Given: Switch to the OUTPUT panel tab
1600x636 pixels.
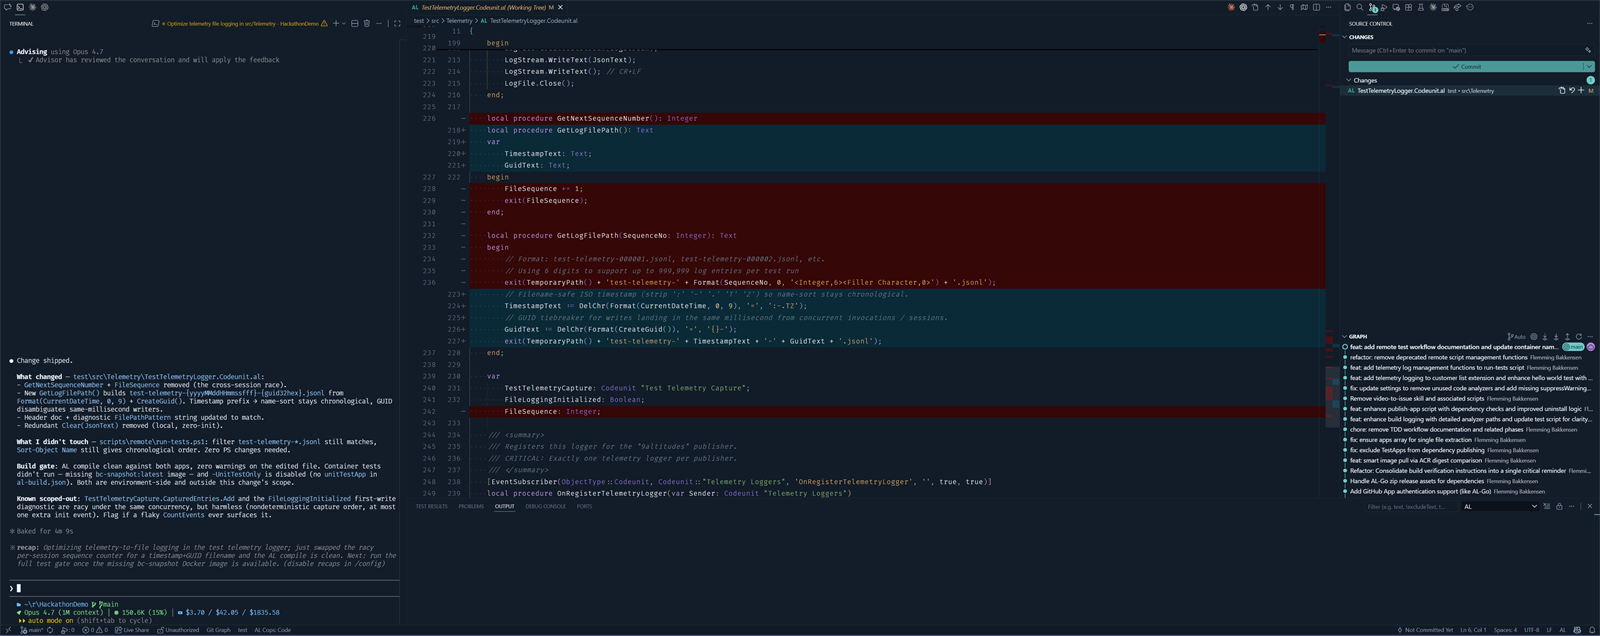Looking at the screenshot, I should 504,506.
